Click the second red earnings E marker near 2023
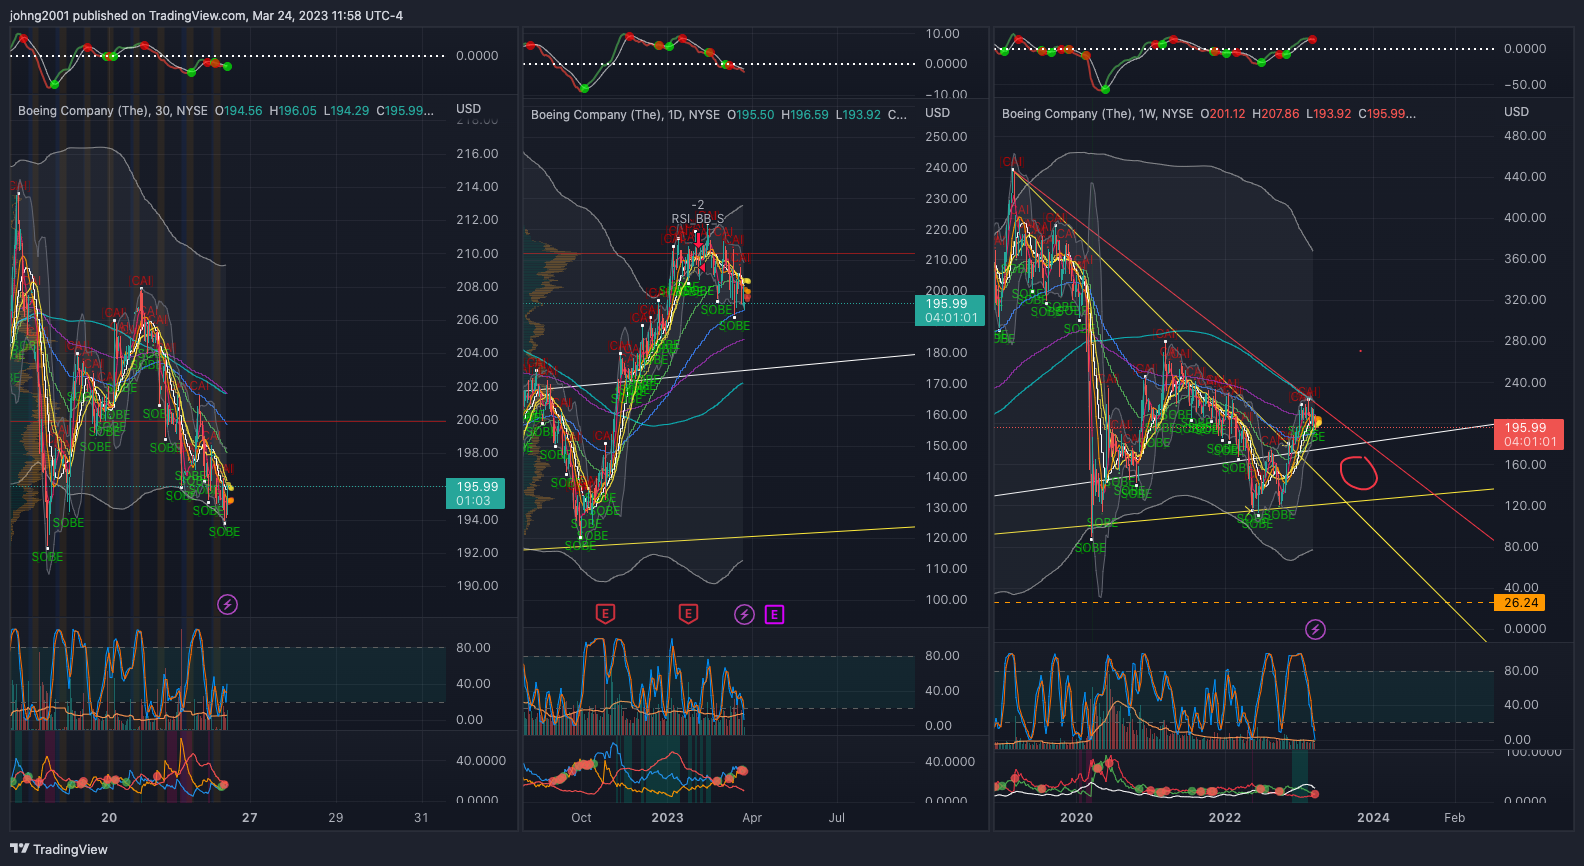Image resolution: width=1584 pixels, height=866 pixels. [688, 614]
